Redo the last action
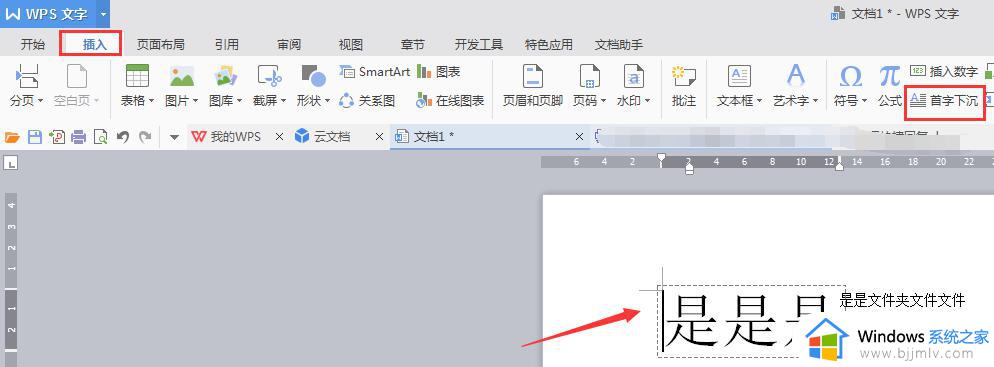994x367 pixels. 145,137
